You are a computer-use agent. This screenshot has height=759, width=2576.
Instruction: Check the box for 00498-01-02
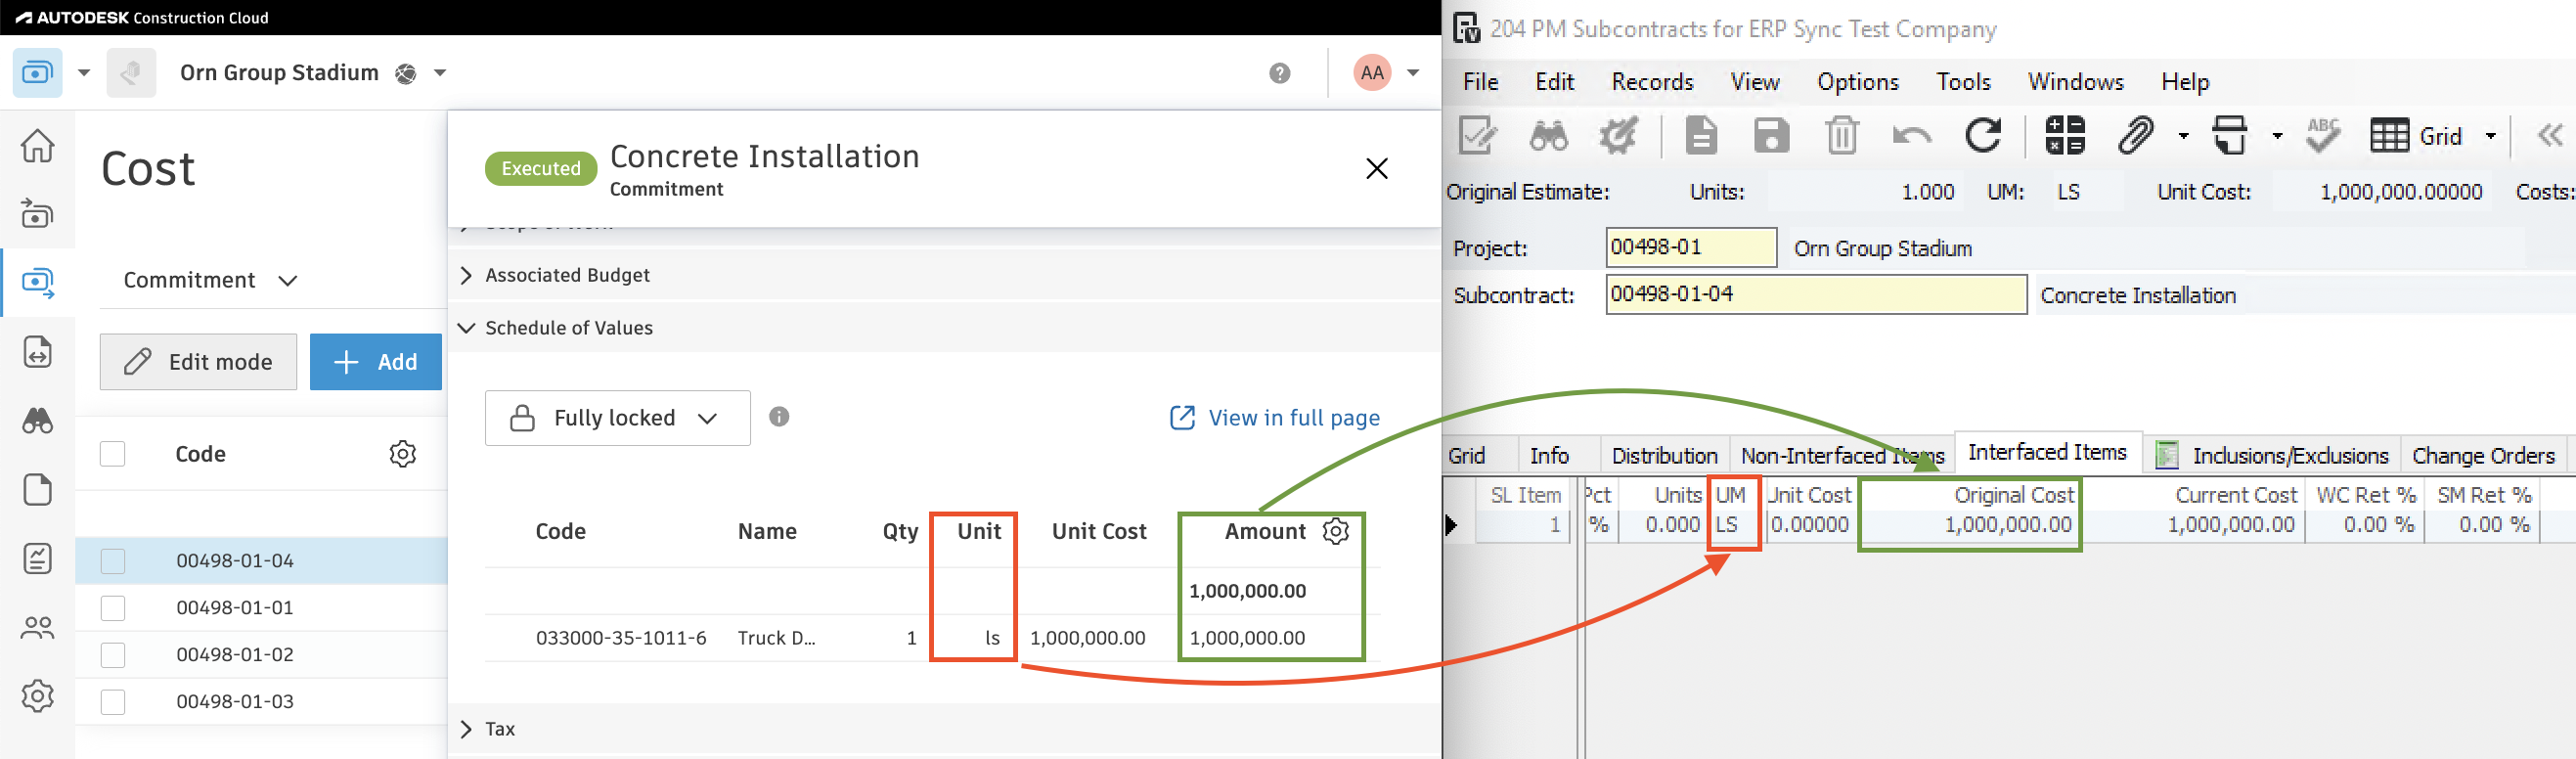pos(113,655)
